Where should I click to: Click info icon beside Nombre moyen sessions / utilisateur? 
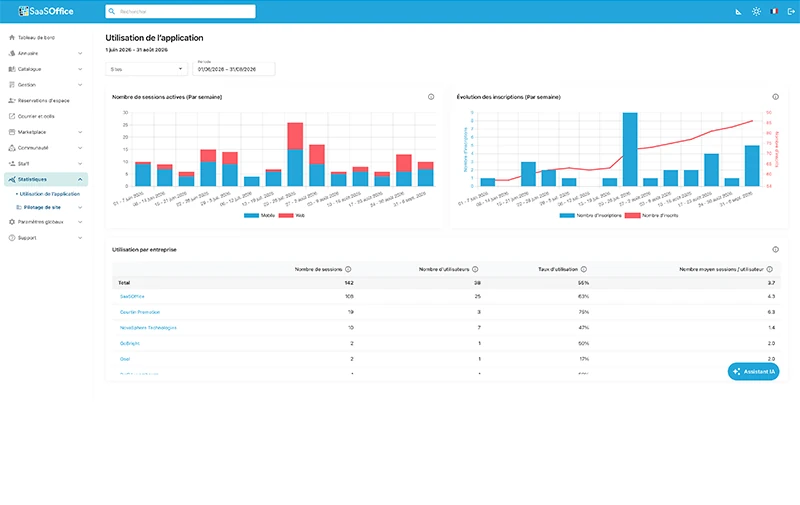pos(769,269)
